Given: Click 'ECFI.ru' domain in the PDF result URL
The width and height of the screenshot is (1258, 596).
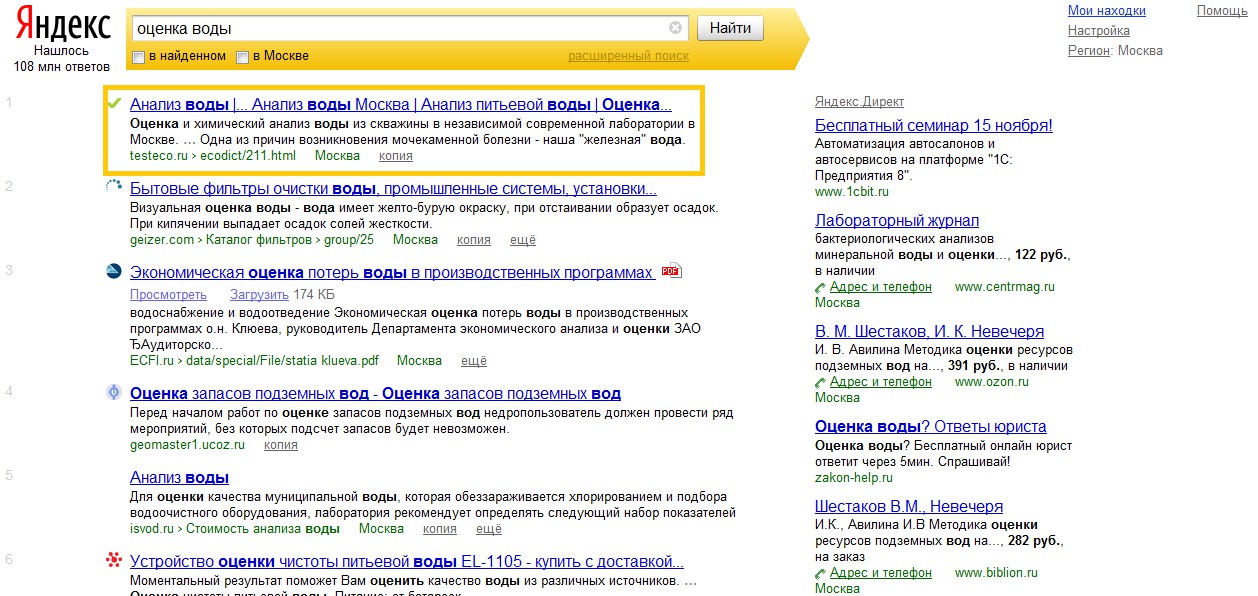Looking at the screenshot, I should 151,360.
